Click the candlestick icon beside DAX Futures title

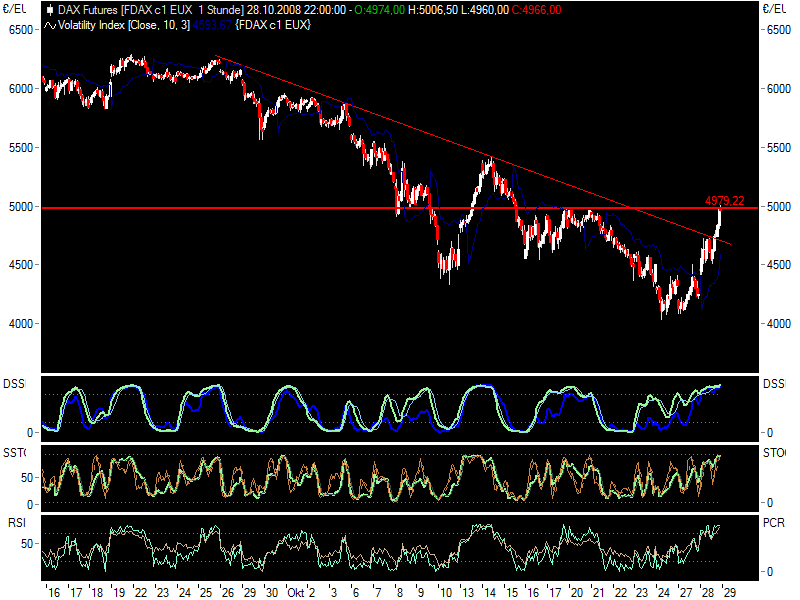(x=50, y=10)
